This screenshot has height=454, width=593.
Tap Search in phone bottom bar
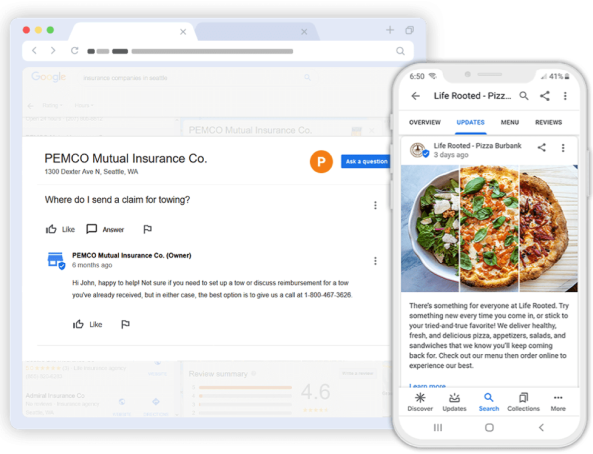click(489, 402)
